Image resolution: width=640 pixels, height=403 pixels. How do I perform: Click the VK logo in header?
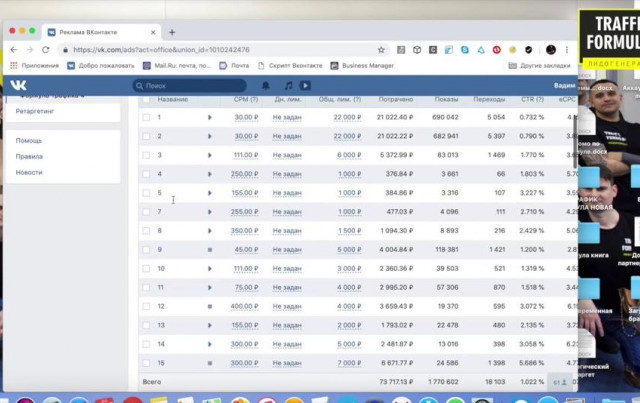pos(19,86)
